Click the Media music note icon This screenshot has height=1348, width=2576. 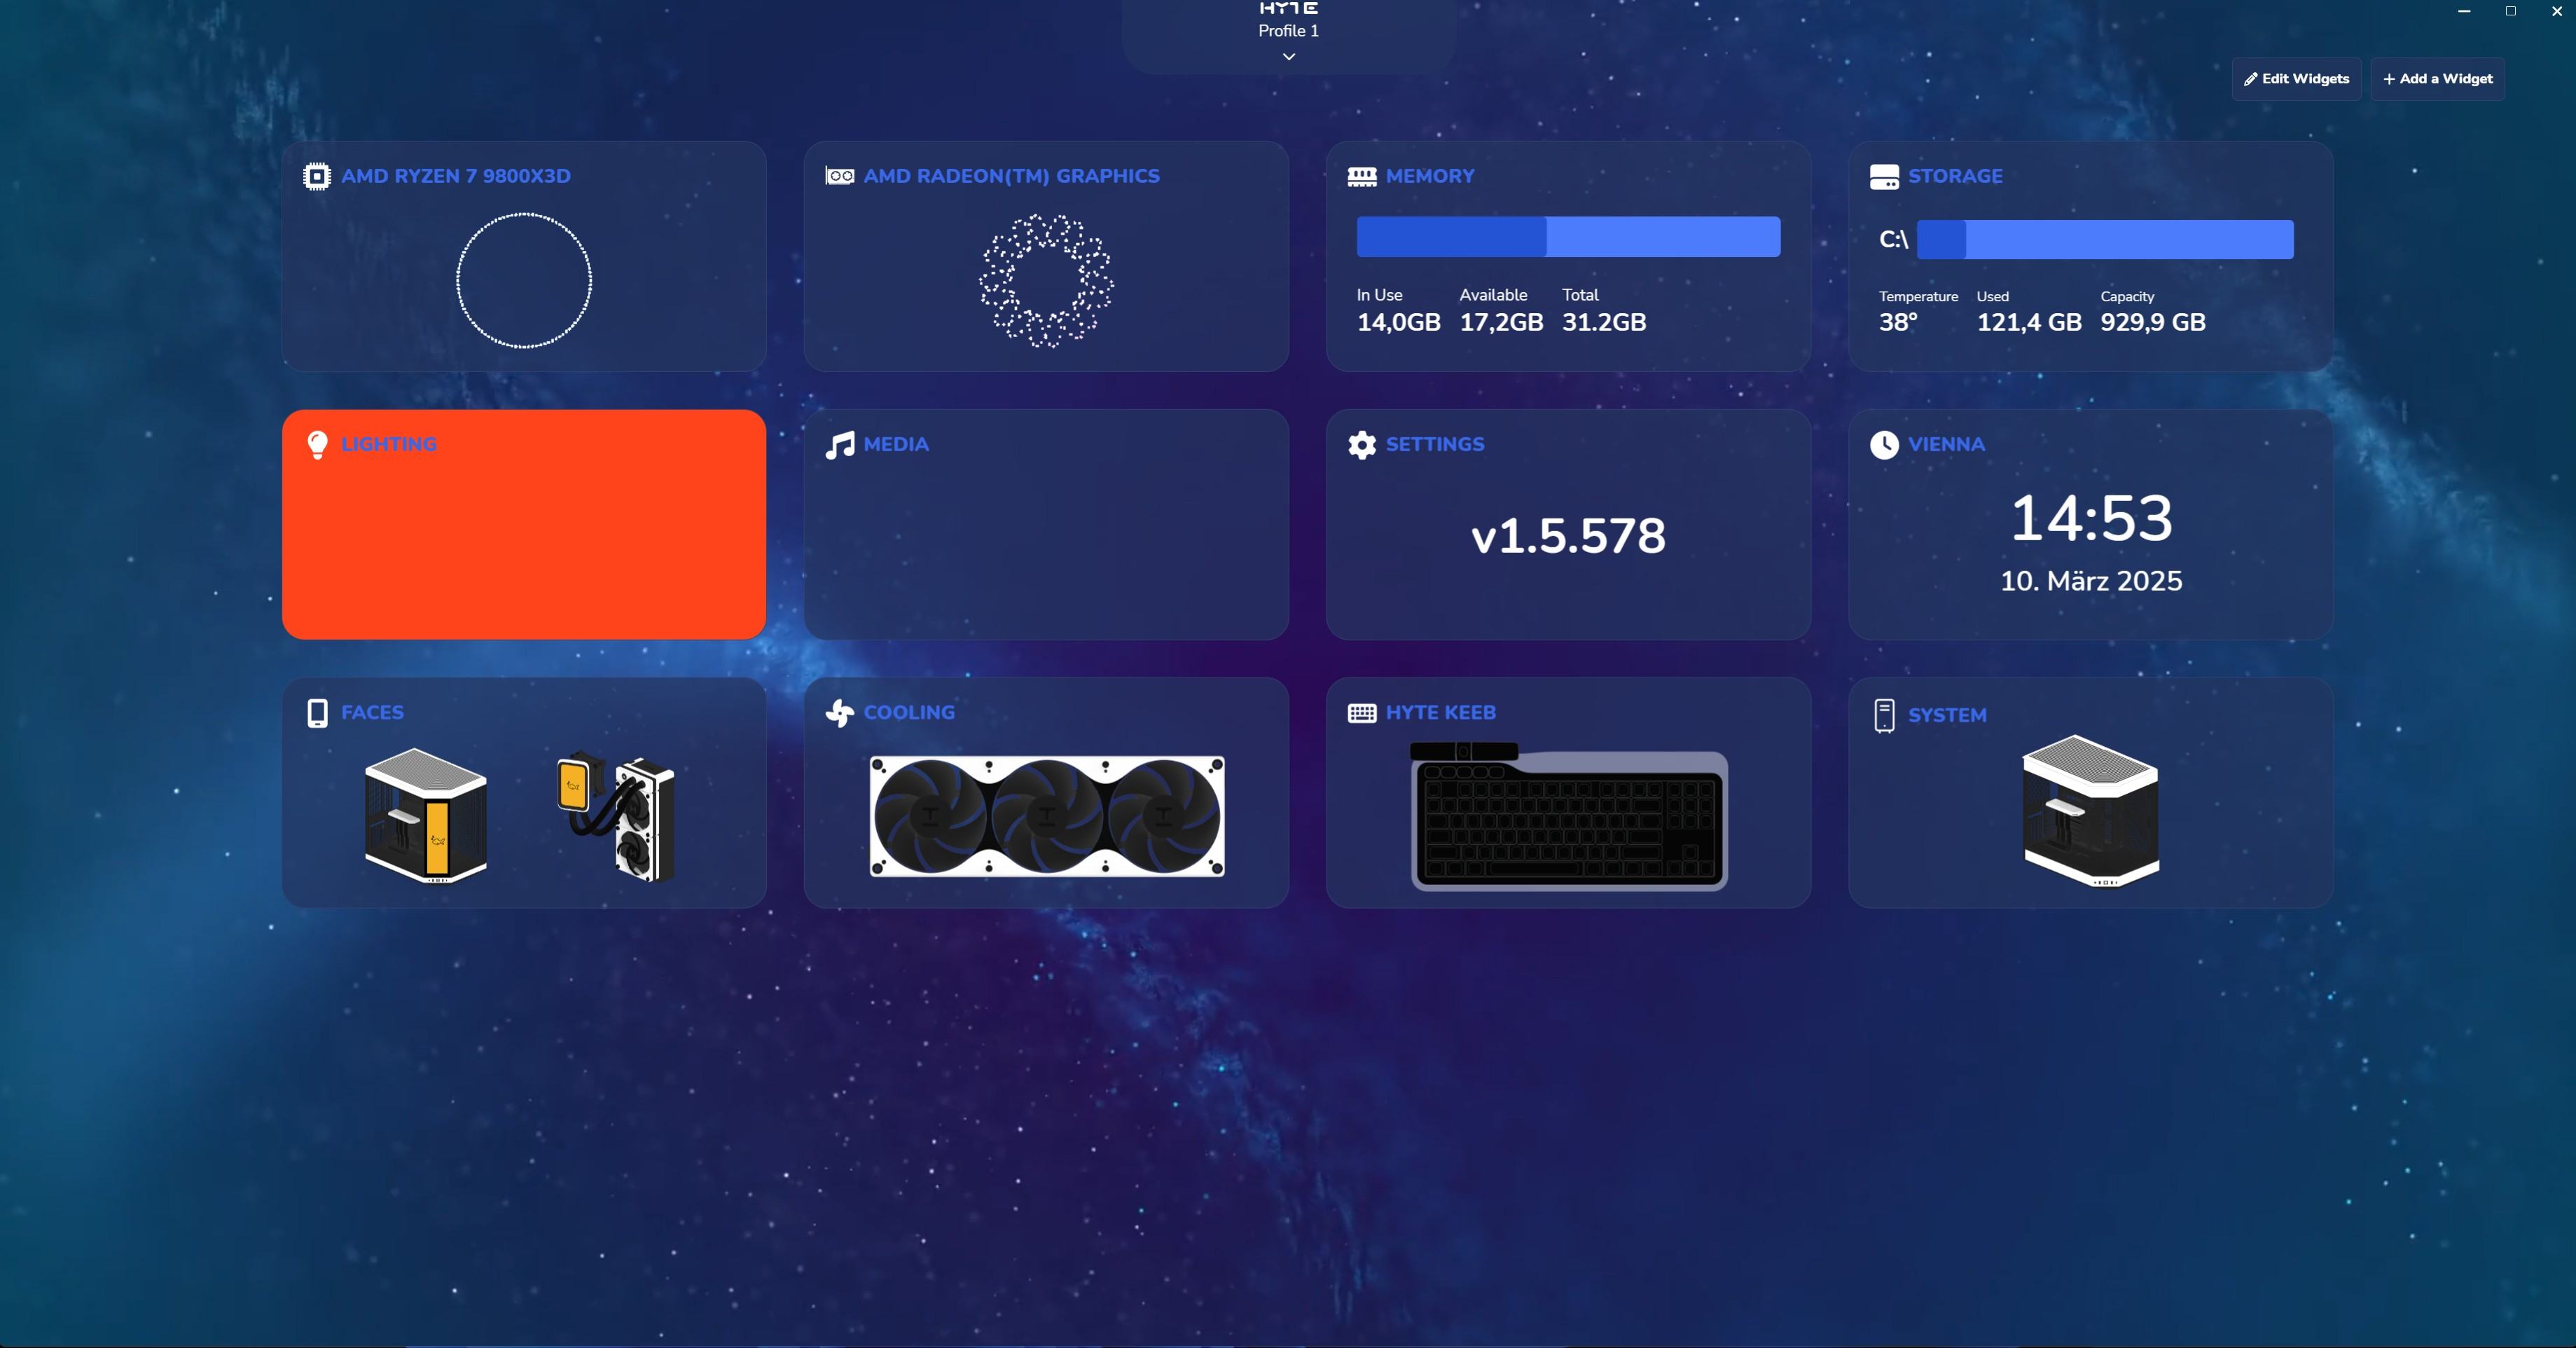click(x=839, y=444)
